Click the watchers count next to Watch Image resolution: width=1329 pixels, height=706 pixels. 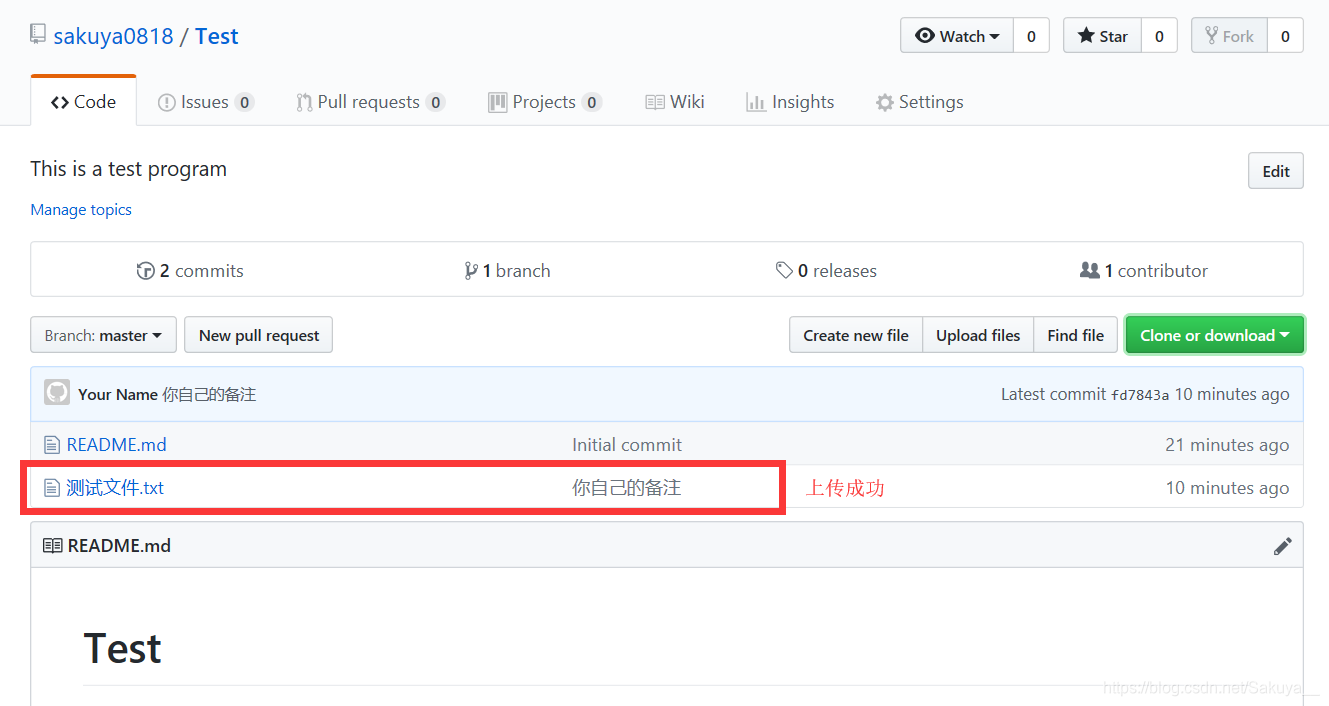coord(1031,36)
